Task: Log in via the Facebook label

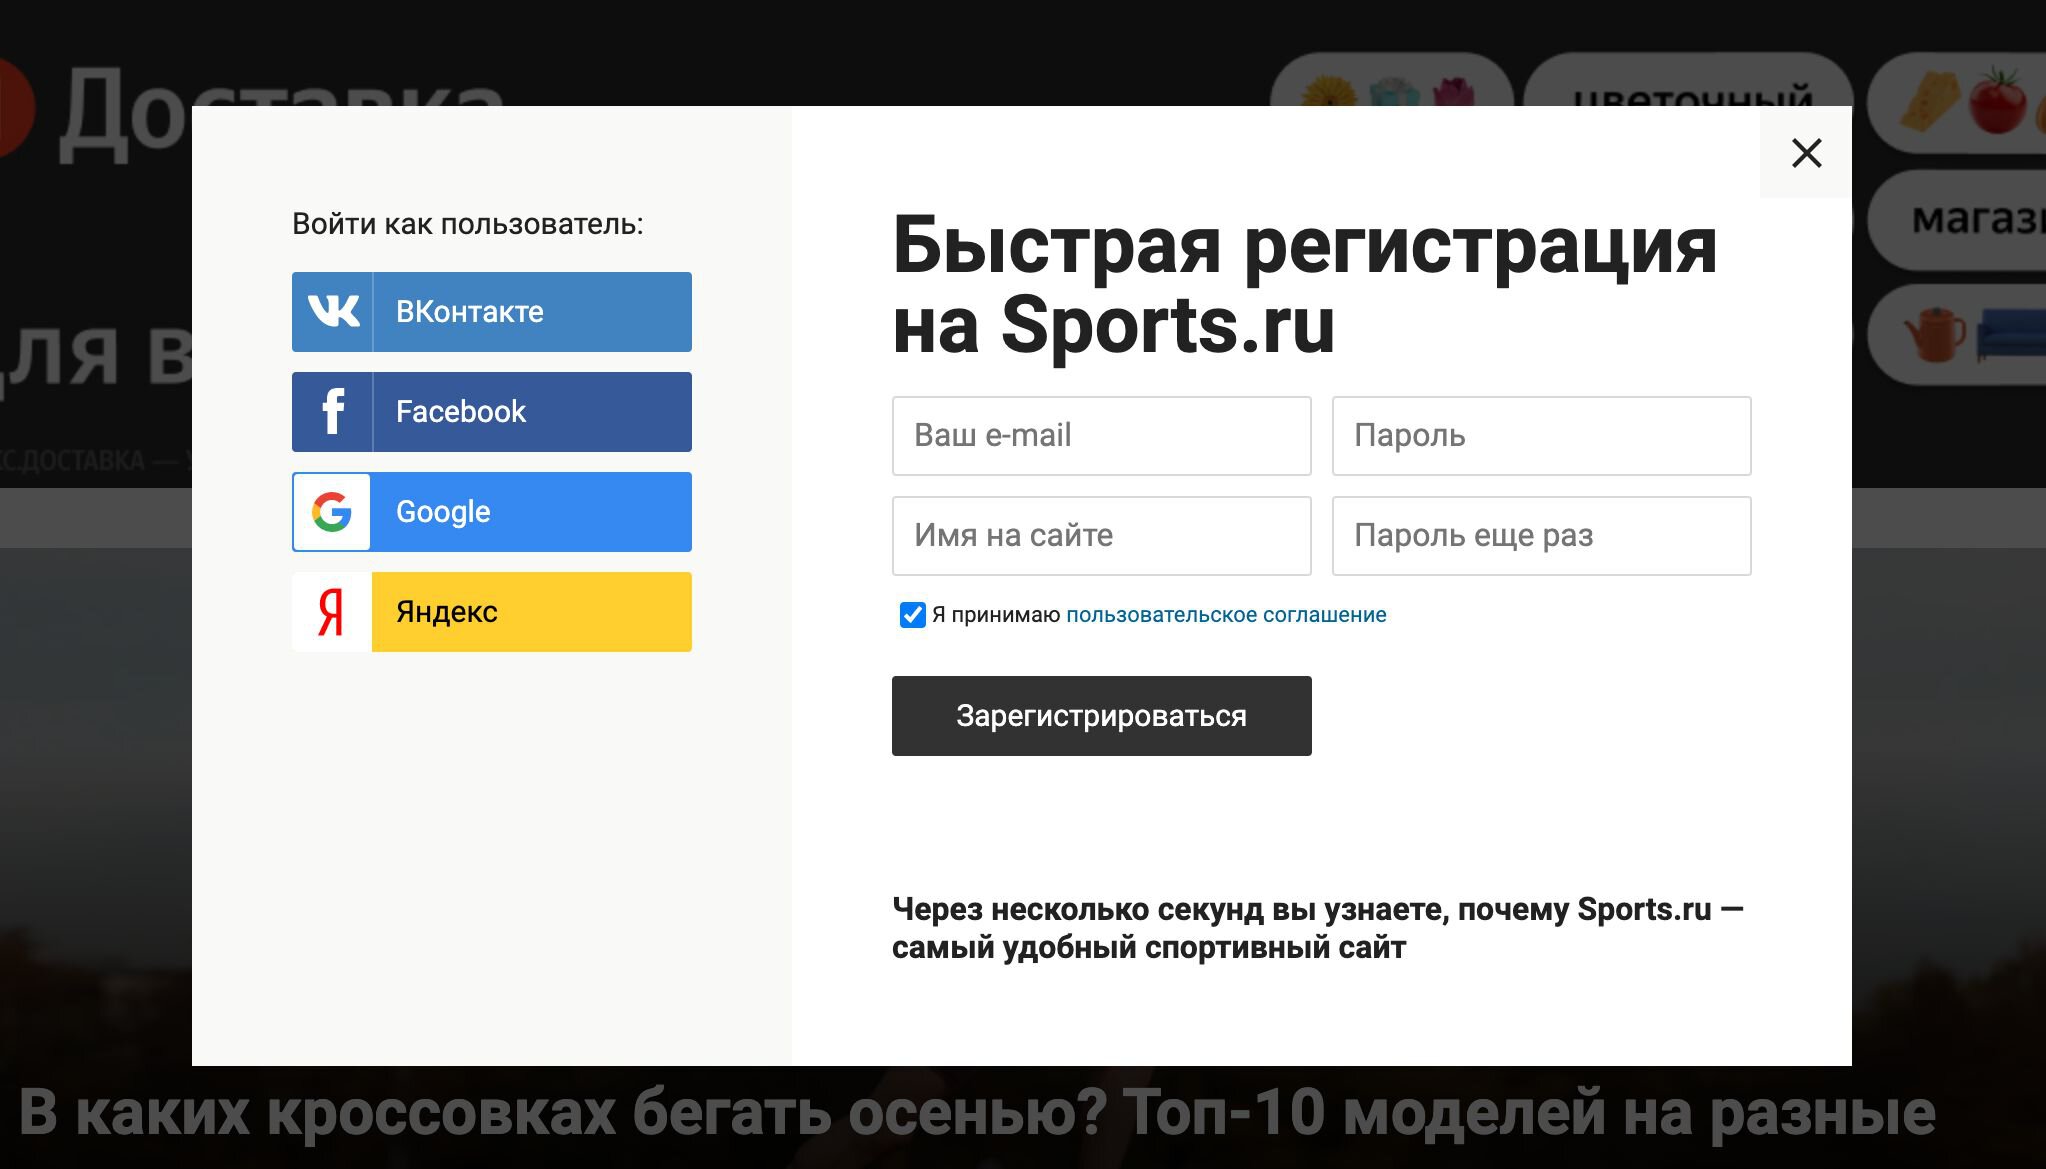Action: 461,412
